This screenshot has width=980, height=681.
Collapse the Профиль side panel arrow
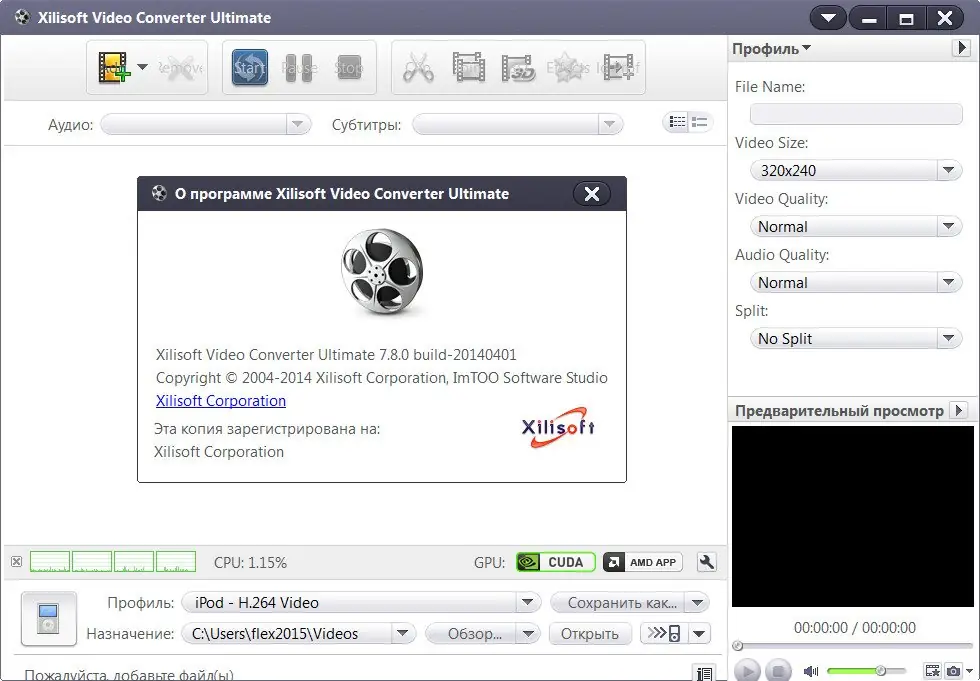pyautogui.click(x=961, y=48)
